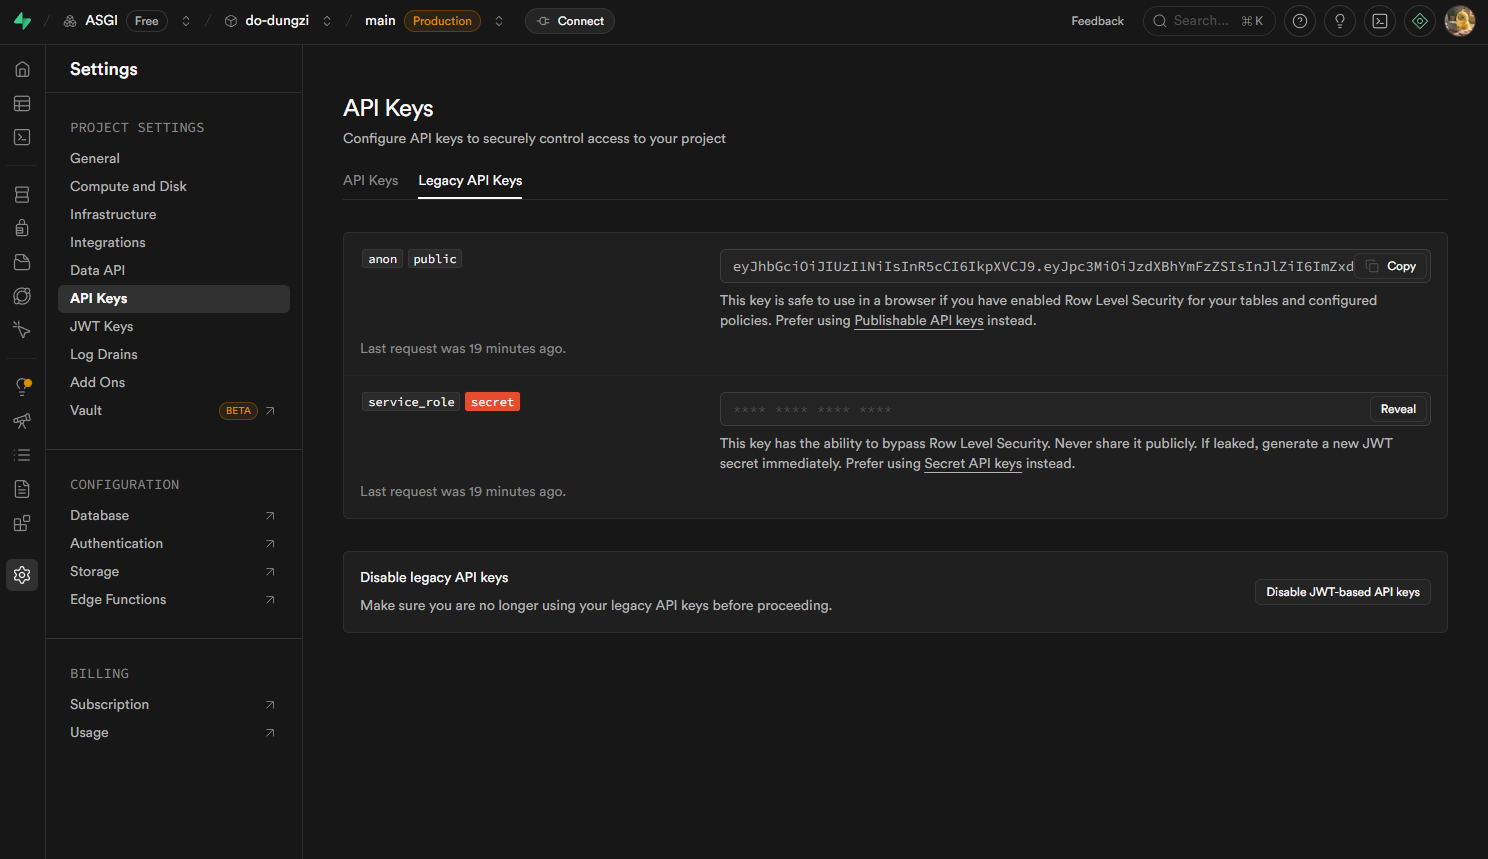Open Authentication via the sidebar lock icon

point(22,228)
